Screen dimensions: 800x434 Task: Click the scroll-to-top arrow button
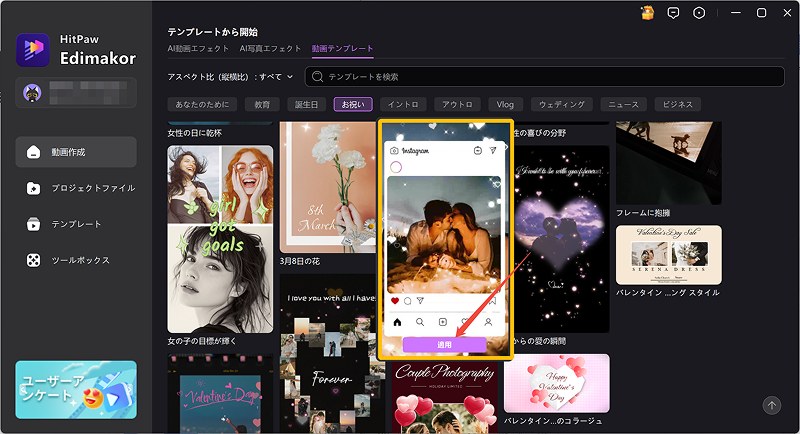pos(771,405)
